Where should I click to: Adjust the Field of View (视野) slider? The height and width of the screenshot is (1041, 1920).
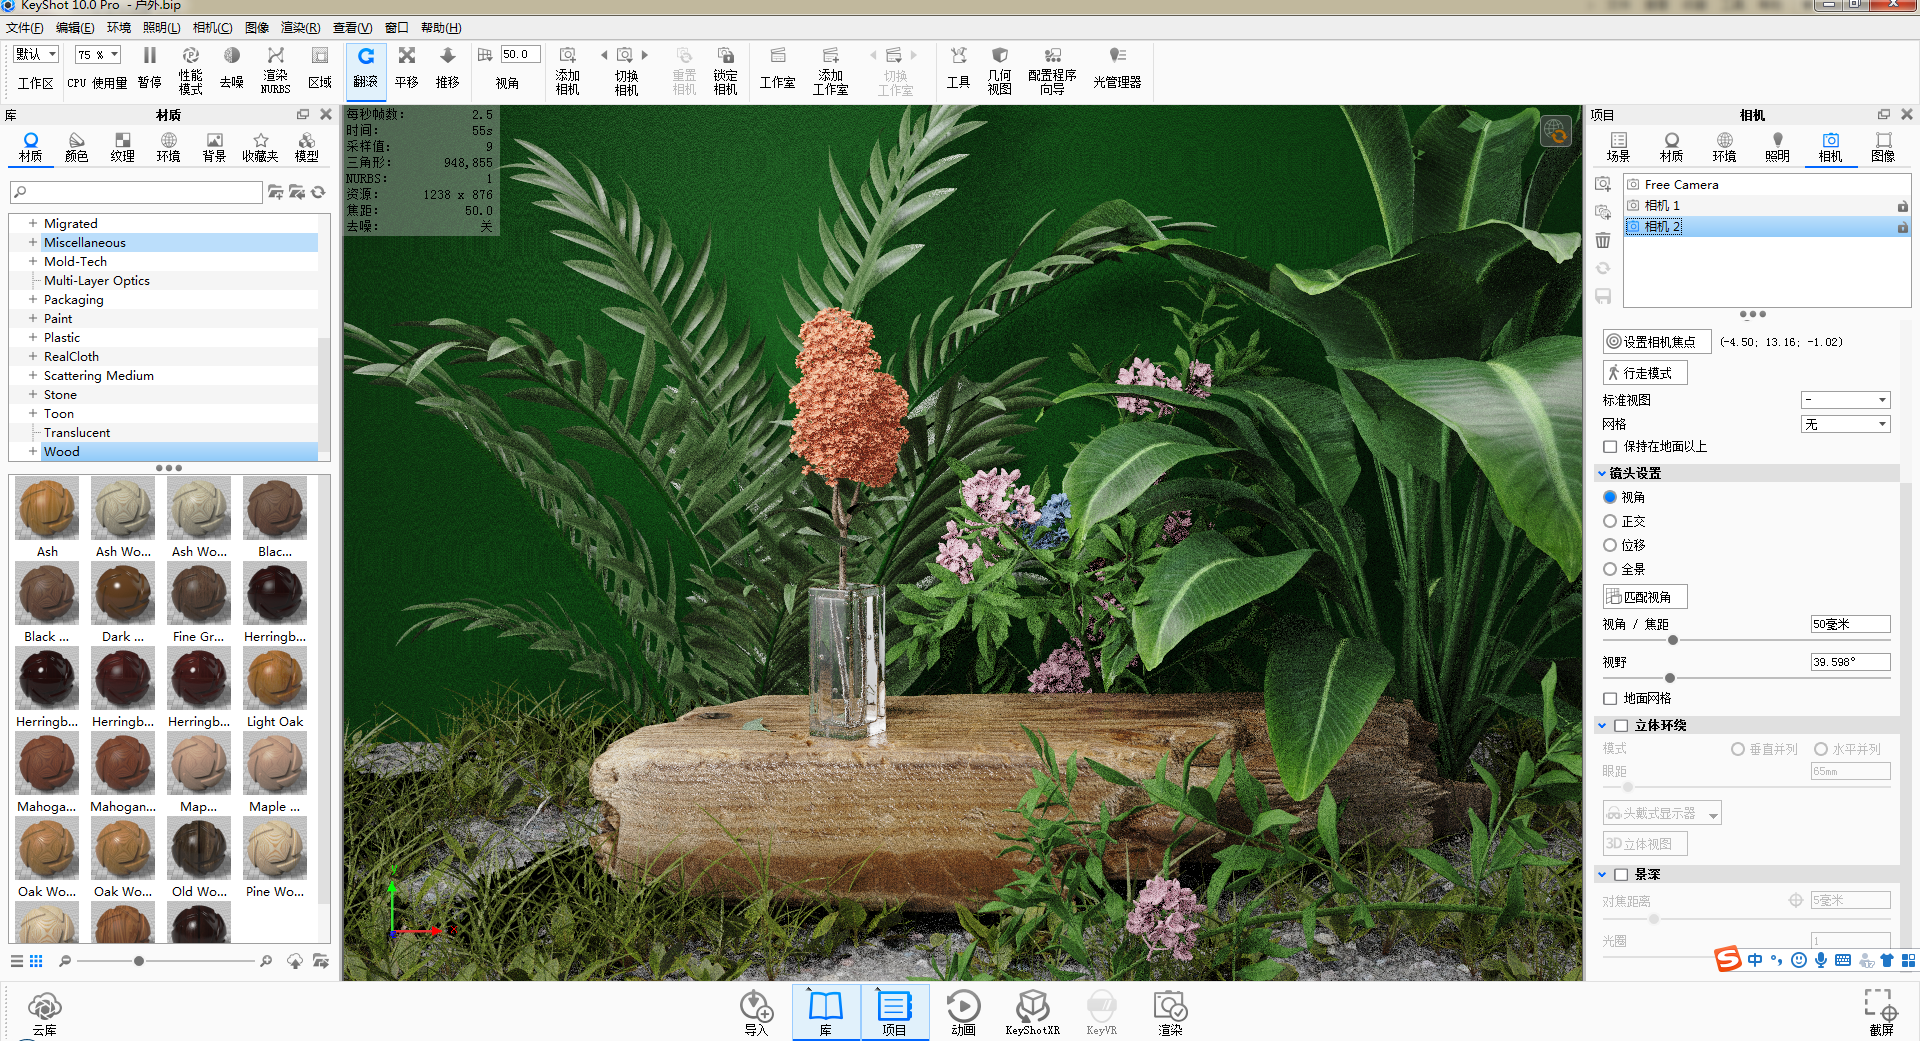click(x=1669, y=678)
